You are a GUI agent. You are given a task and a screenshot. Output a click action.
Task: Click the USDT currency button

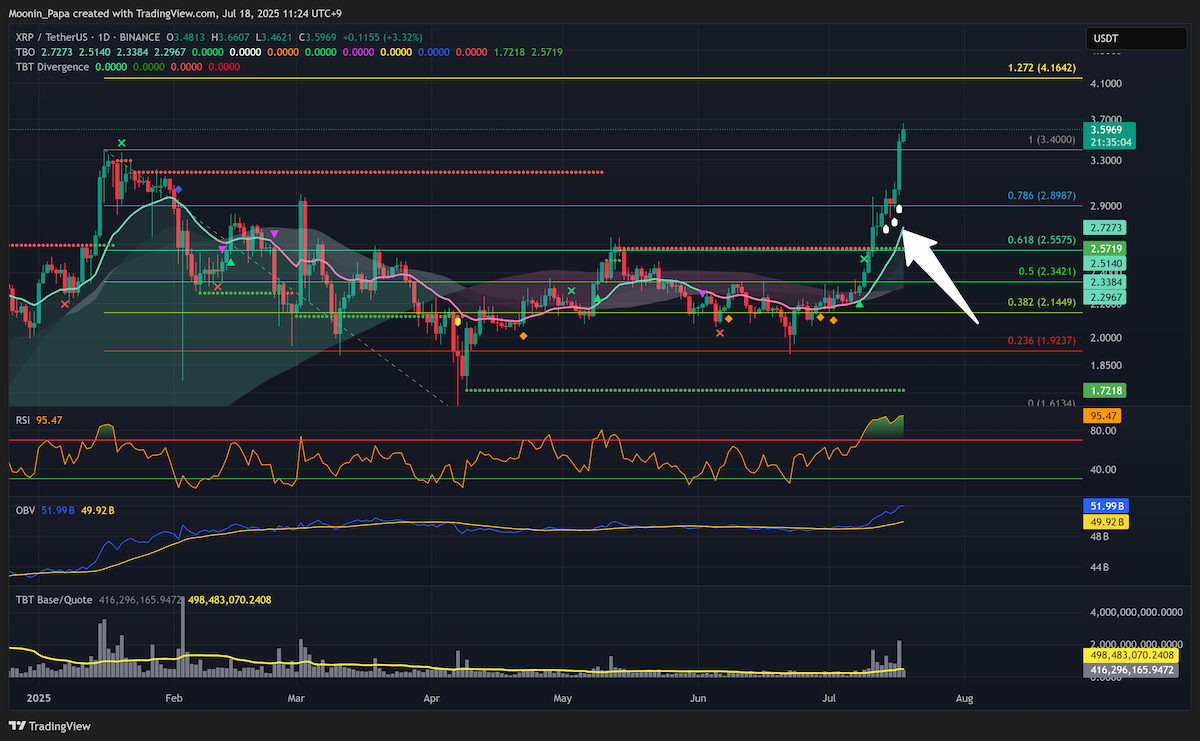click(1138, 39)
